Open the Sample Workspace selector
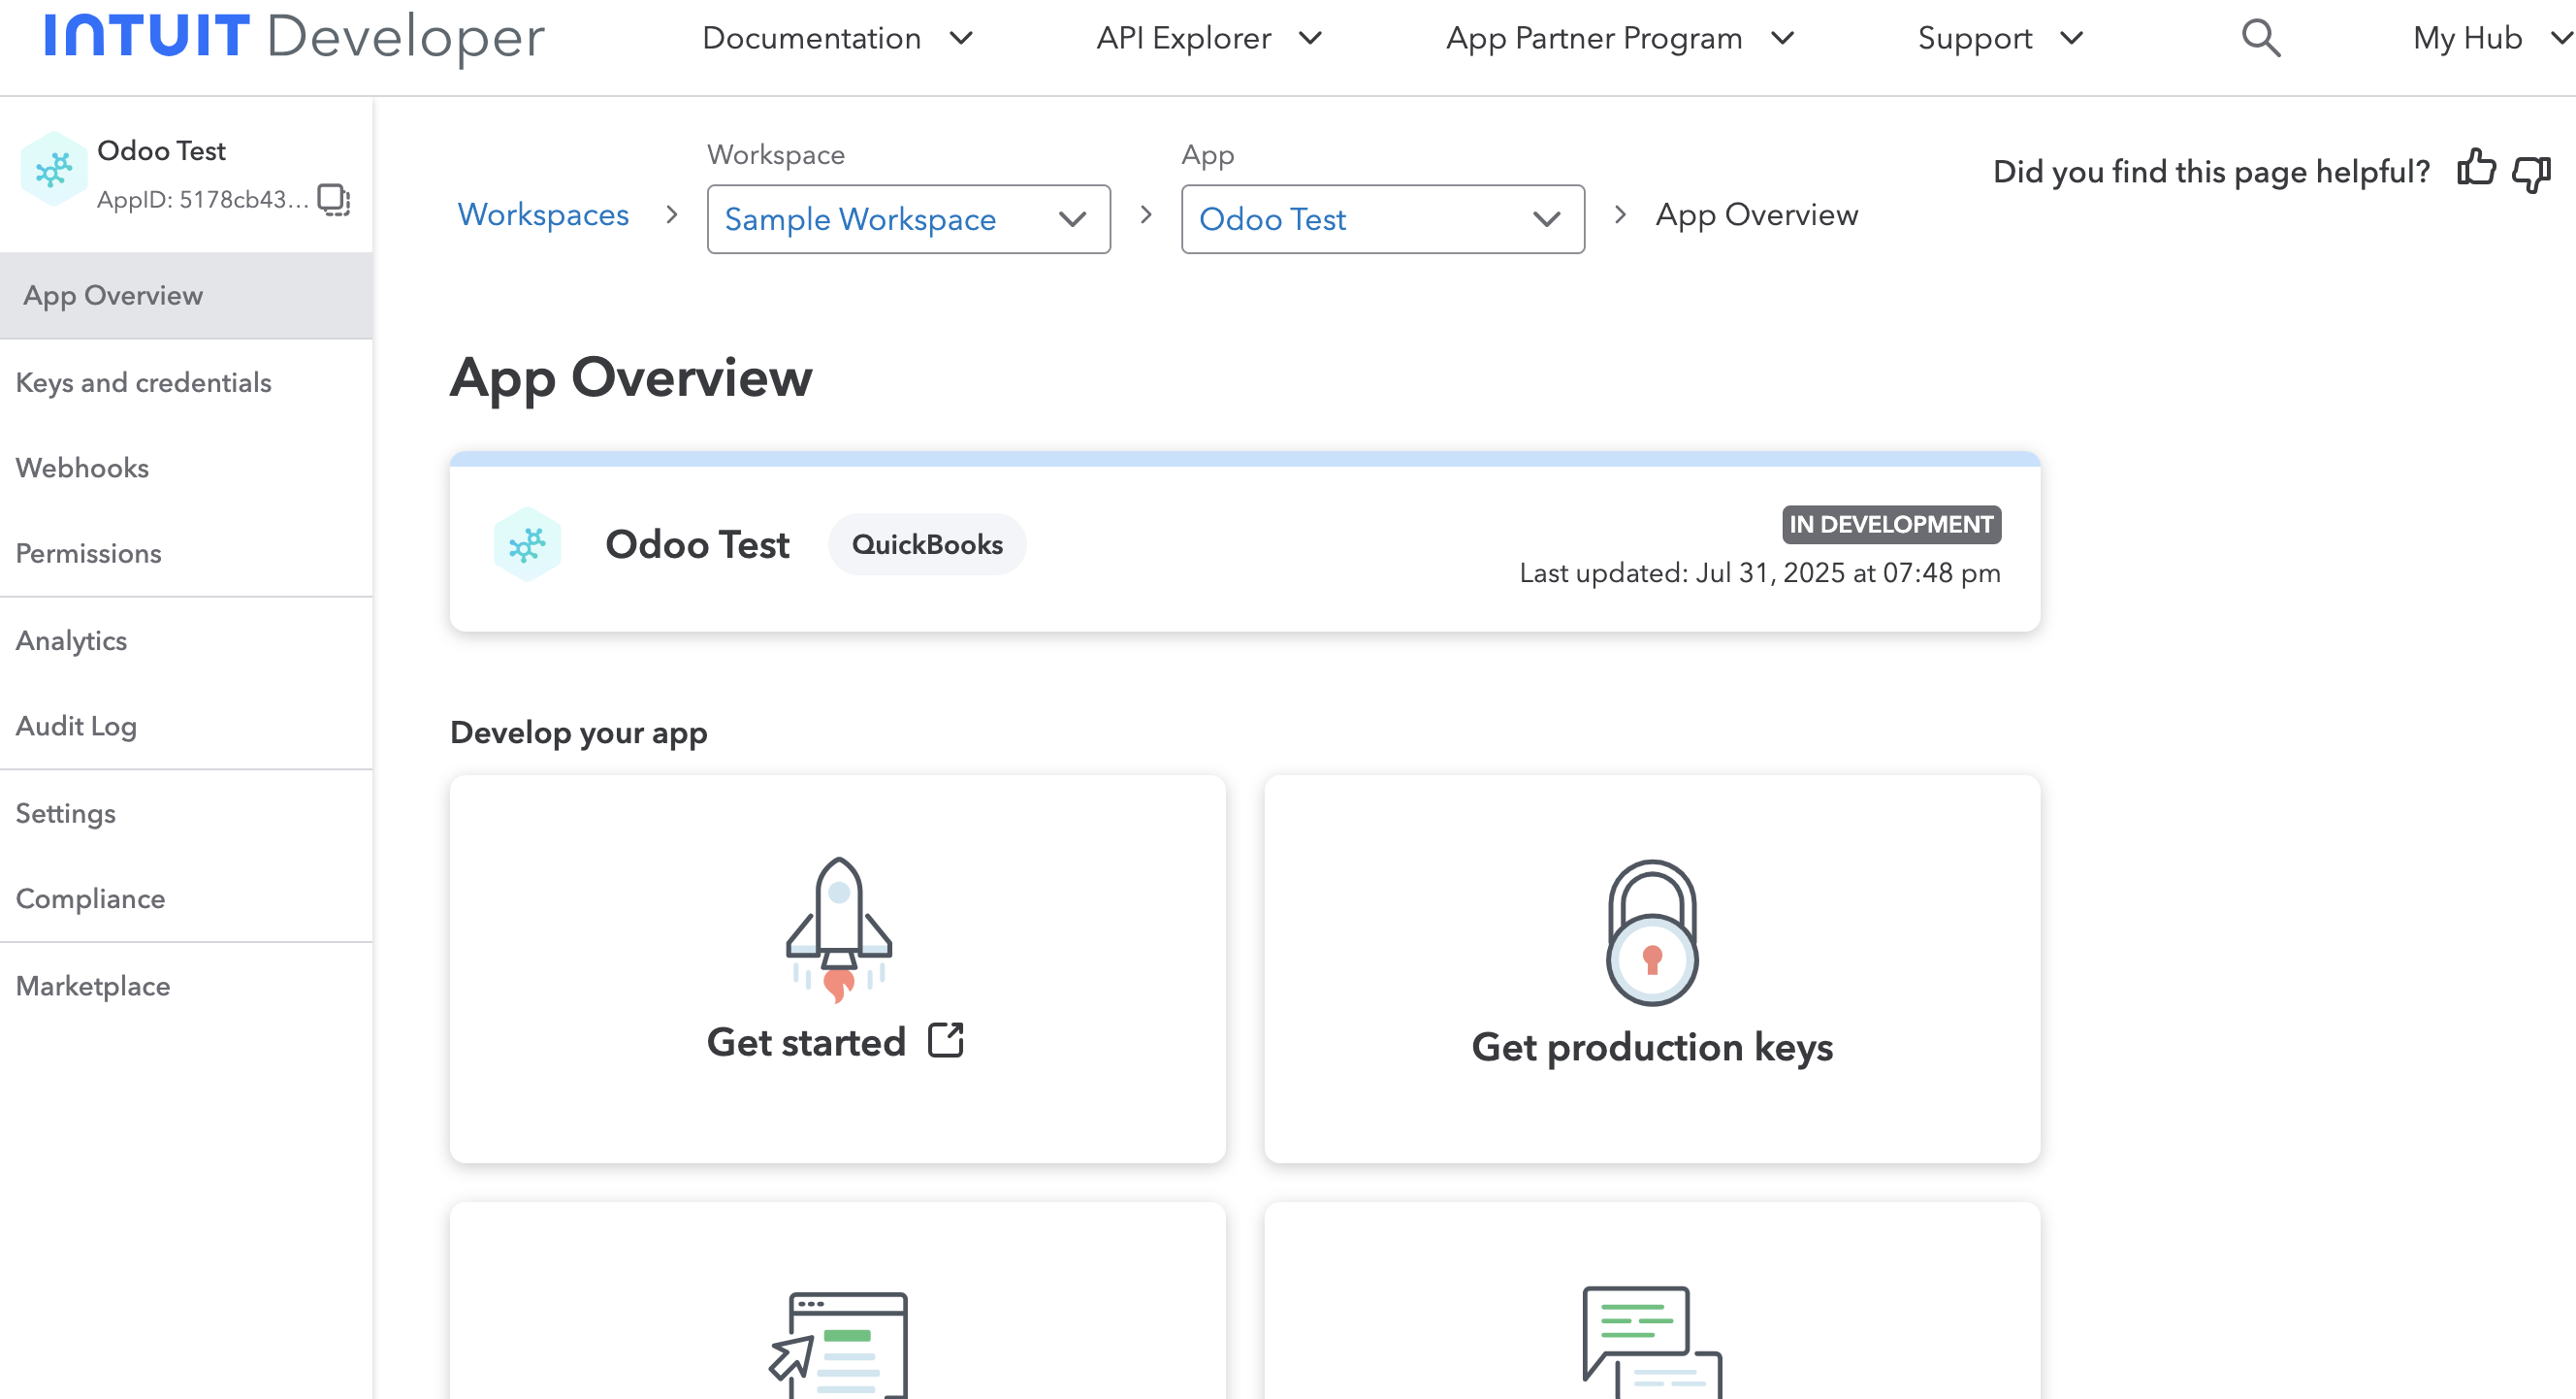Image resolution: width=2576 pixels, height=1399 pixels. 908,219
